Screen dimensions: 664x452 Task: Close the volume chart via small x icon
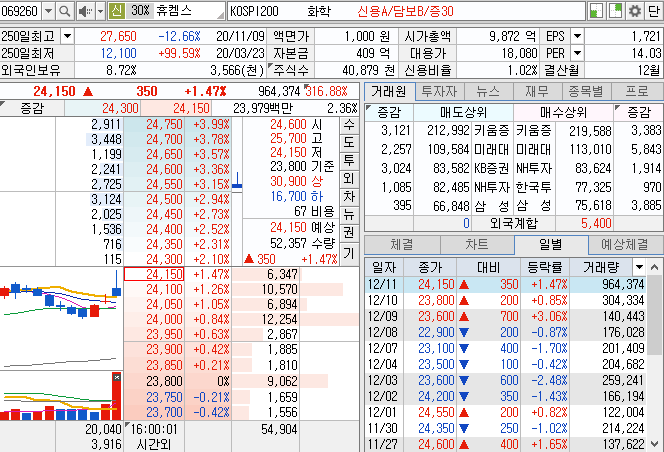coord(117,377)
